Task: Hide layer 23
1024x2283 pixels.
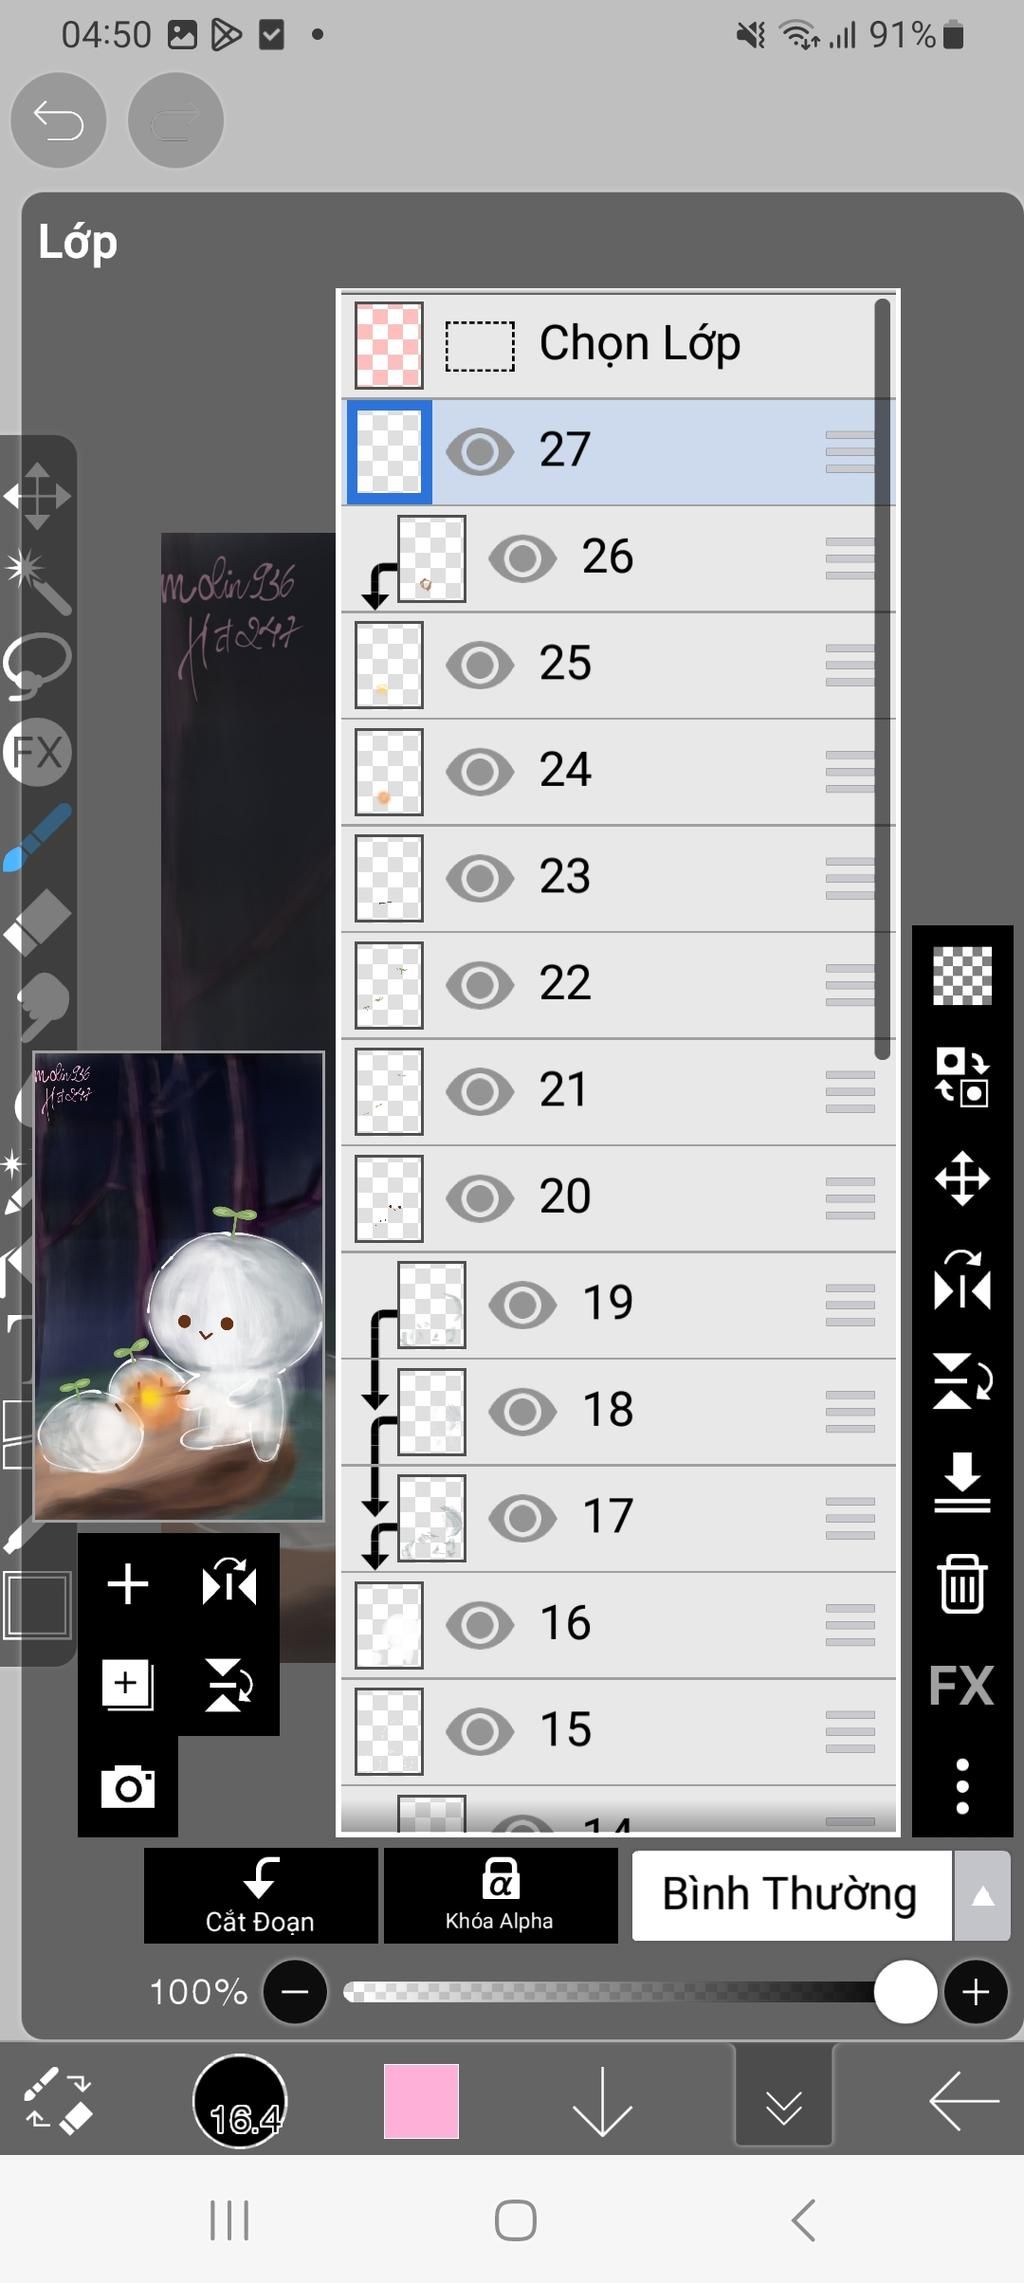Action: (479, 878)
